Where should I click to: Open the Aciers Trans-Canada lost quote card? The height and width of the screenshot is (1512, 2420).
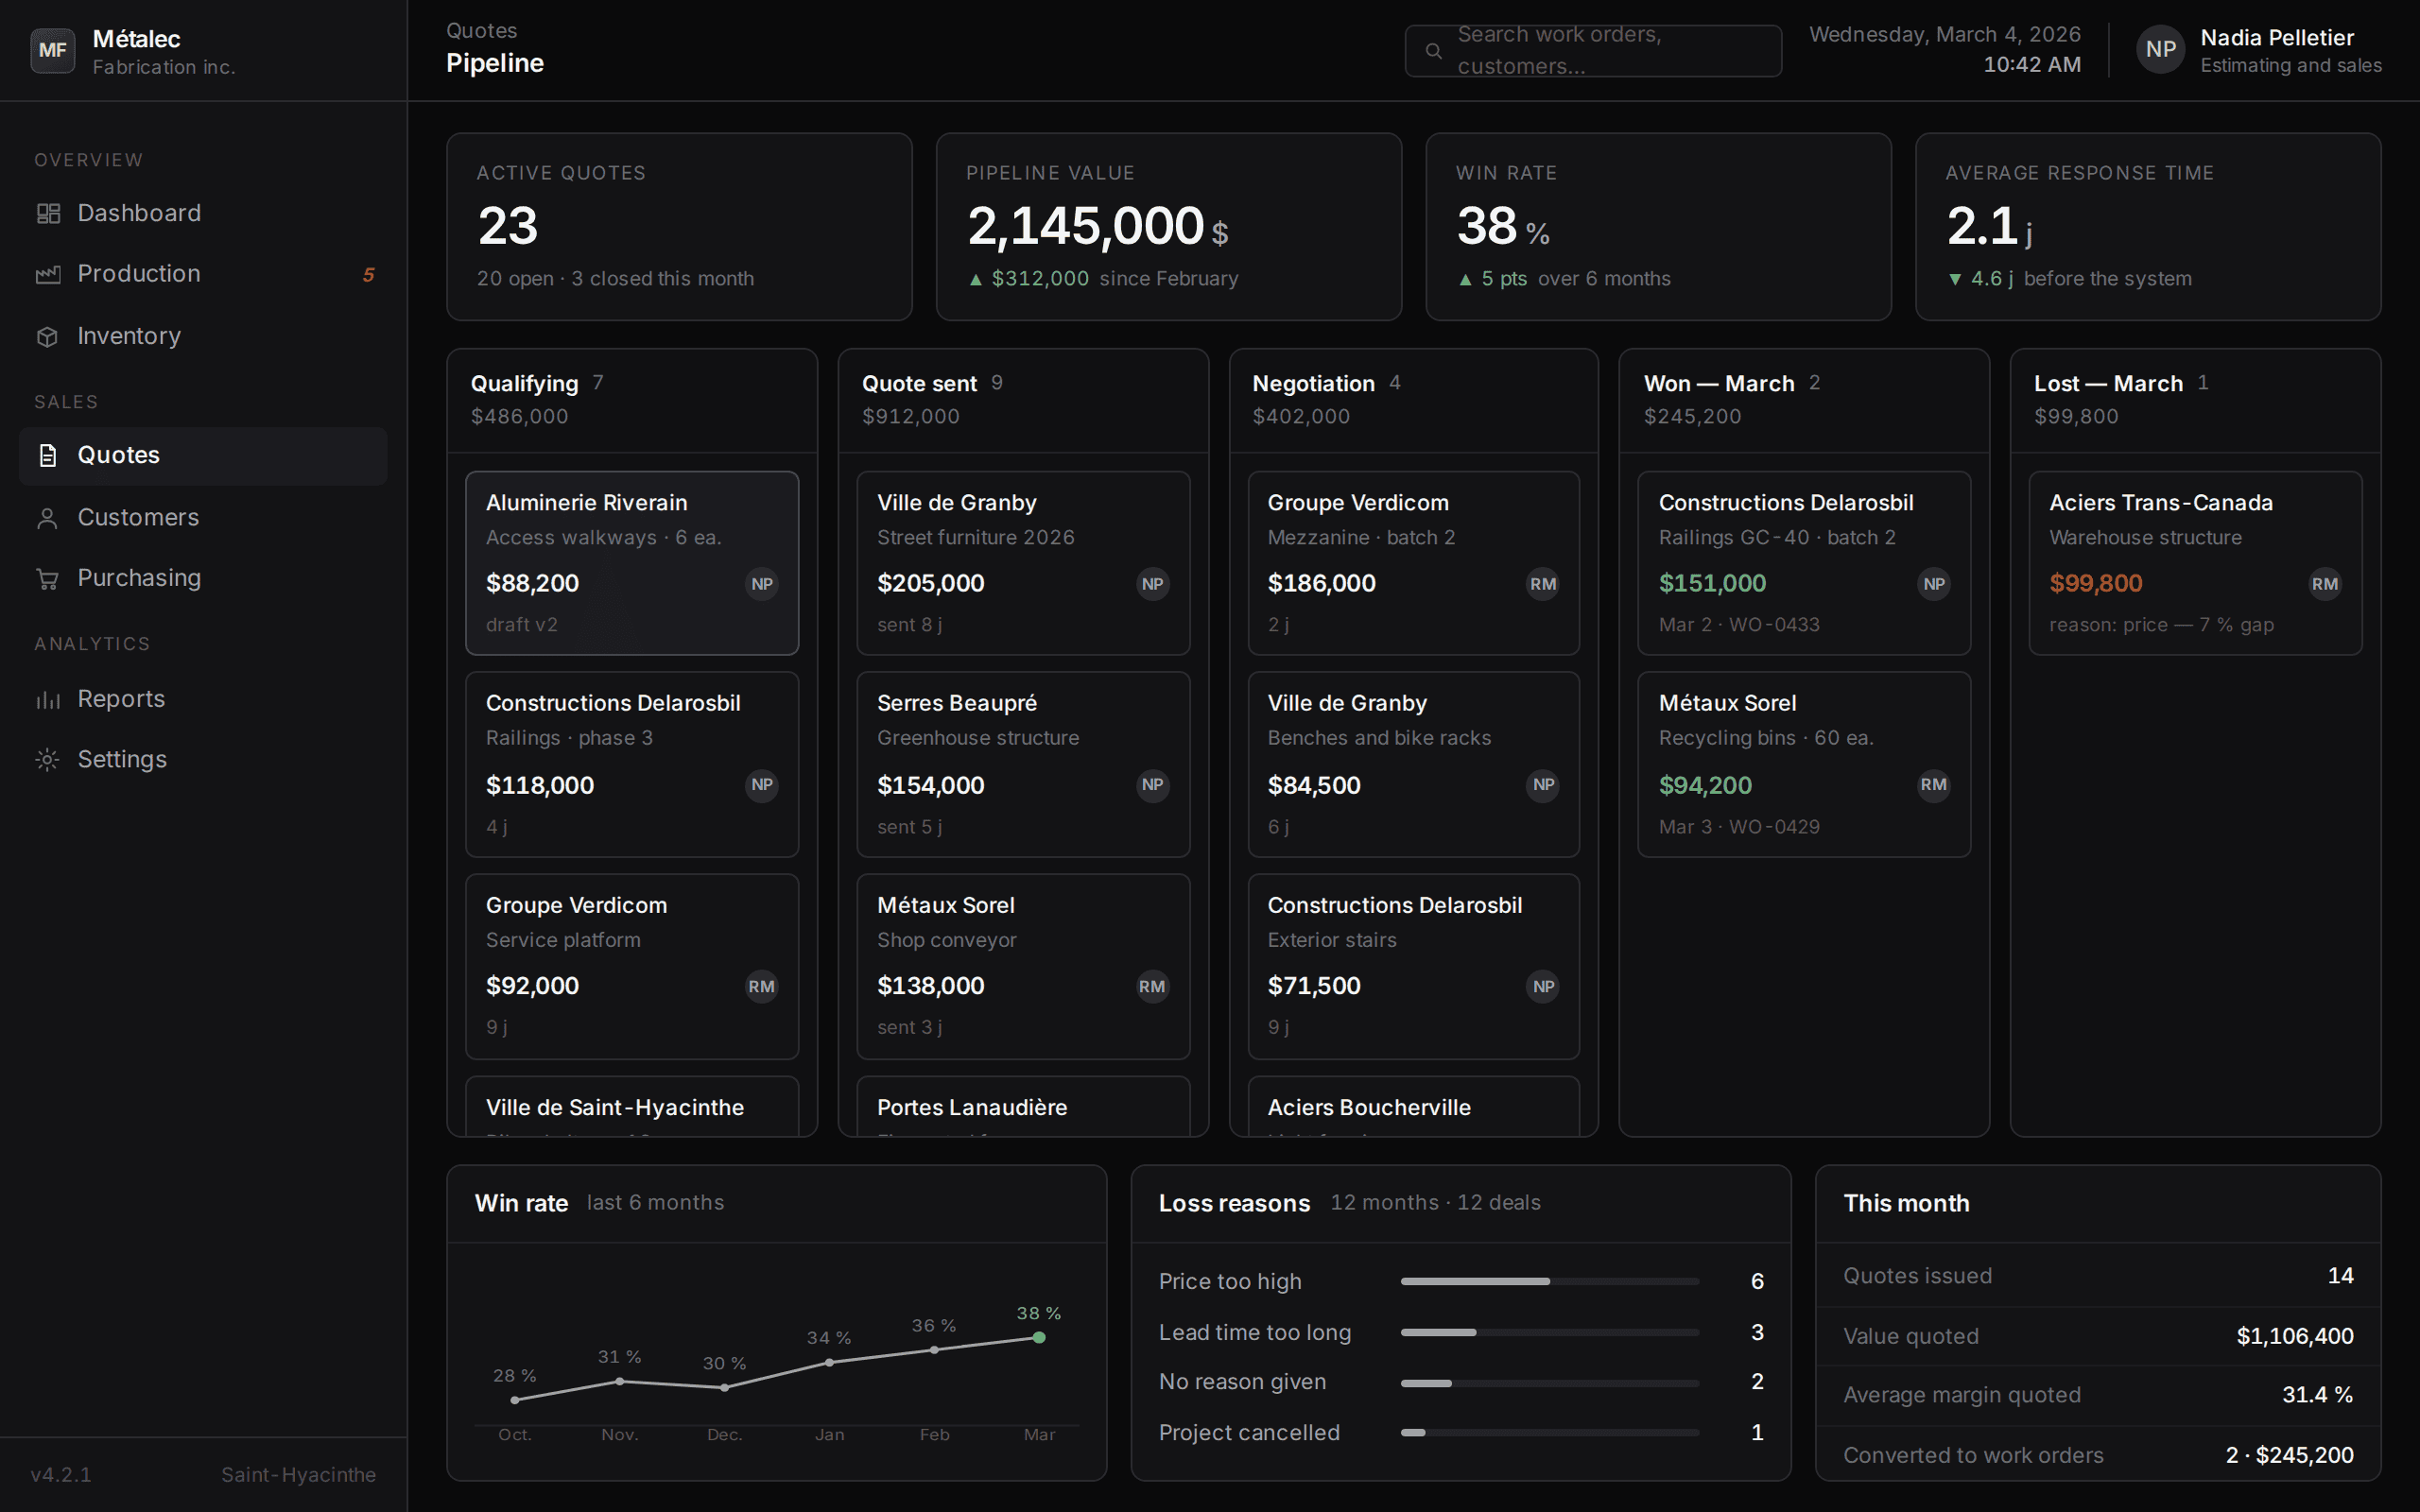tap(2195, 563)
